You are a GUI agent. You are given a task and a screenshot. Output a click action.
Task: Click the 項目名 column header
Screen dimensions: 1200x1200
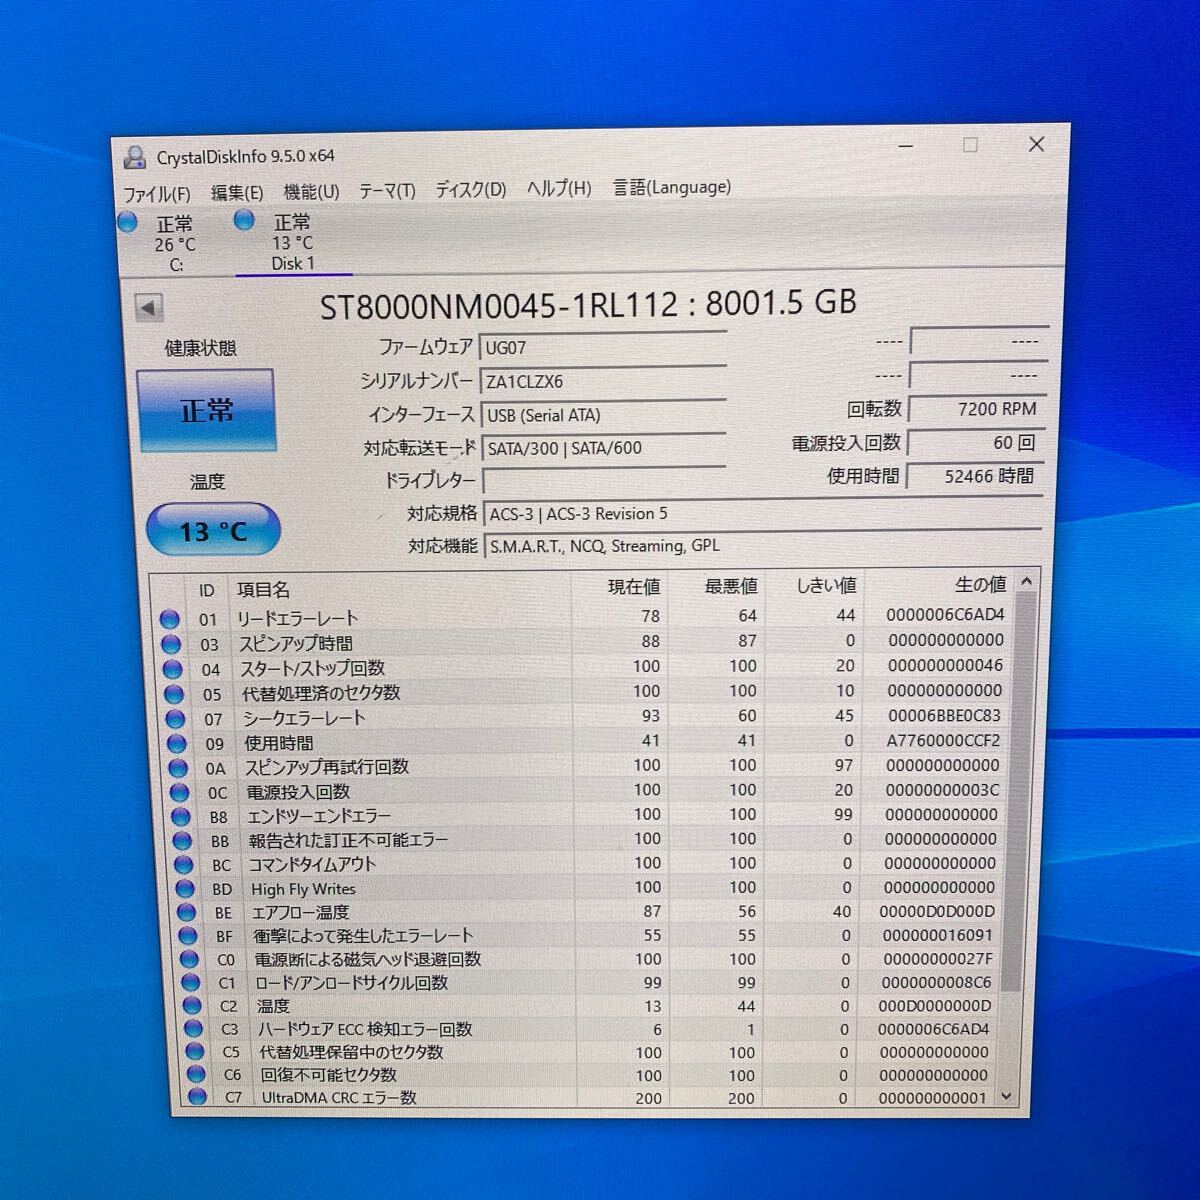(x=400, y=589)
